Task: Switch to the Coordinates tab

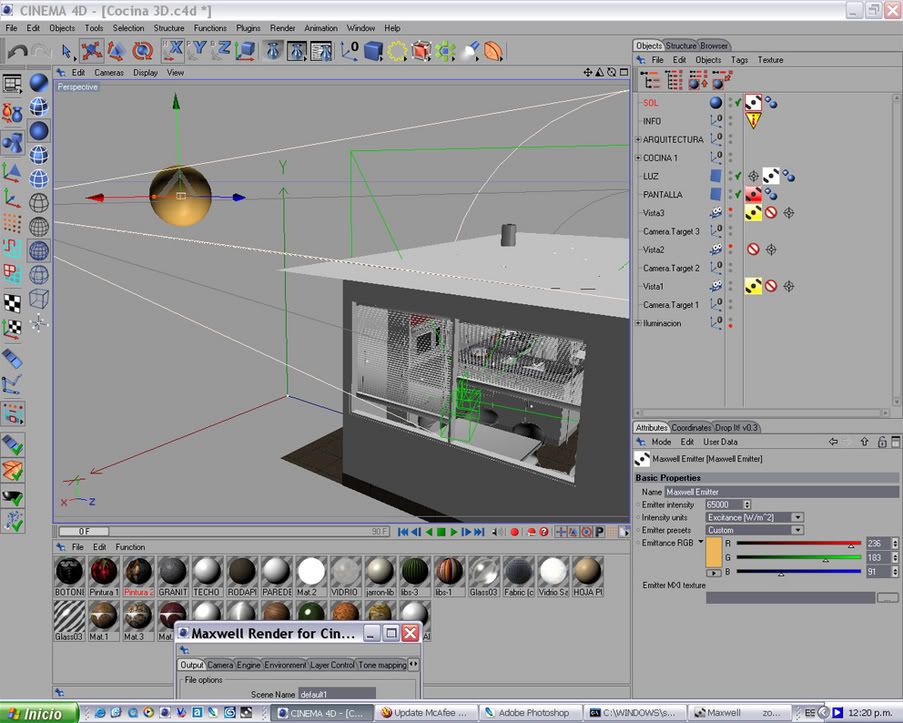Action: click(691, 427)
